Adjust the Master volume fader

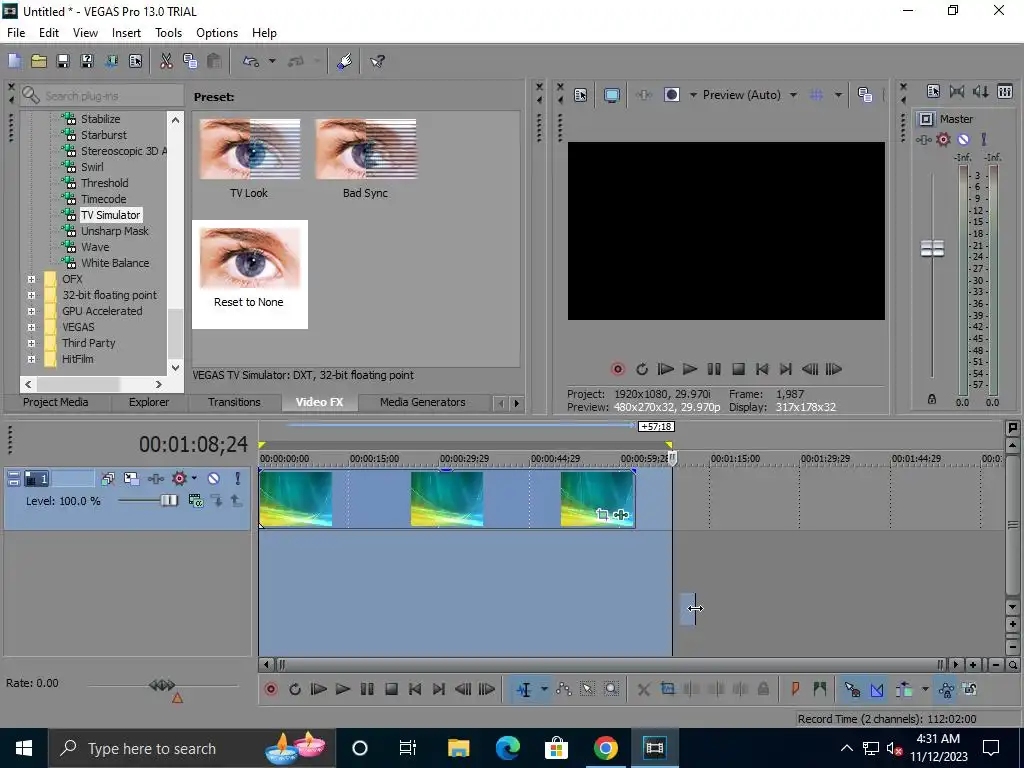point(933,249)
